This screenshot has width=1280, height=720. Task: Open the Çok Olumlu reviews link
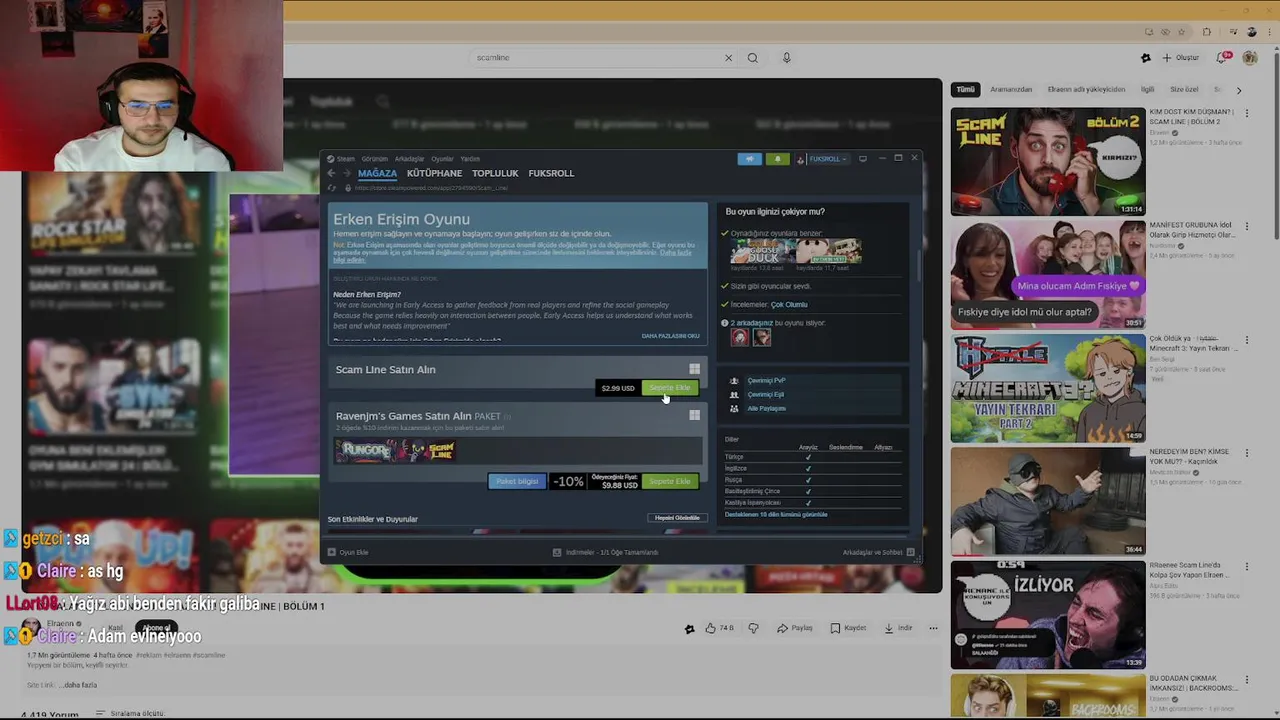[789, 304]
